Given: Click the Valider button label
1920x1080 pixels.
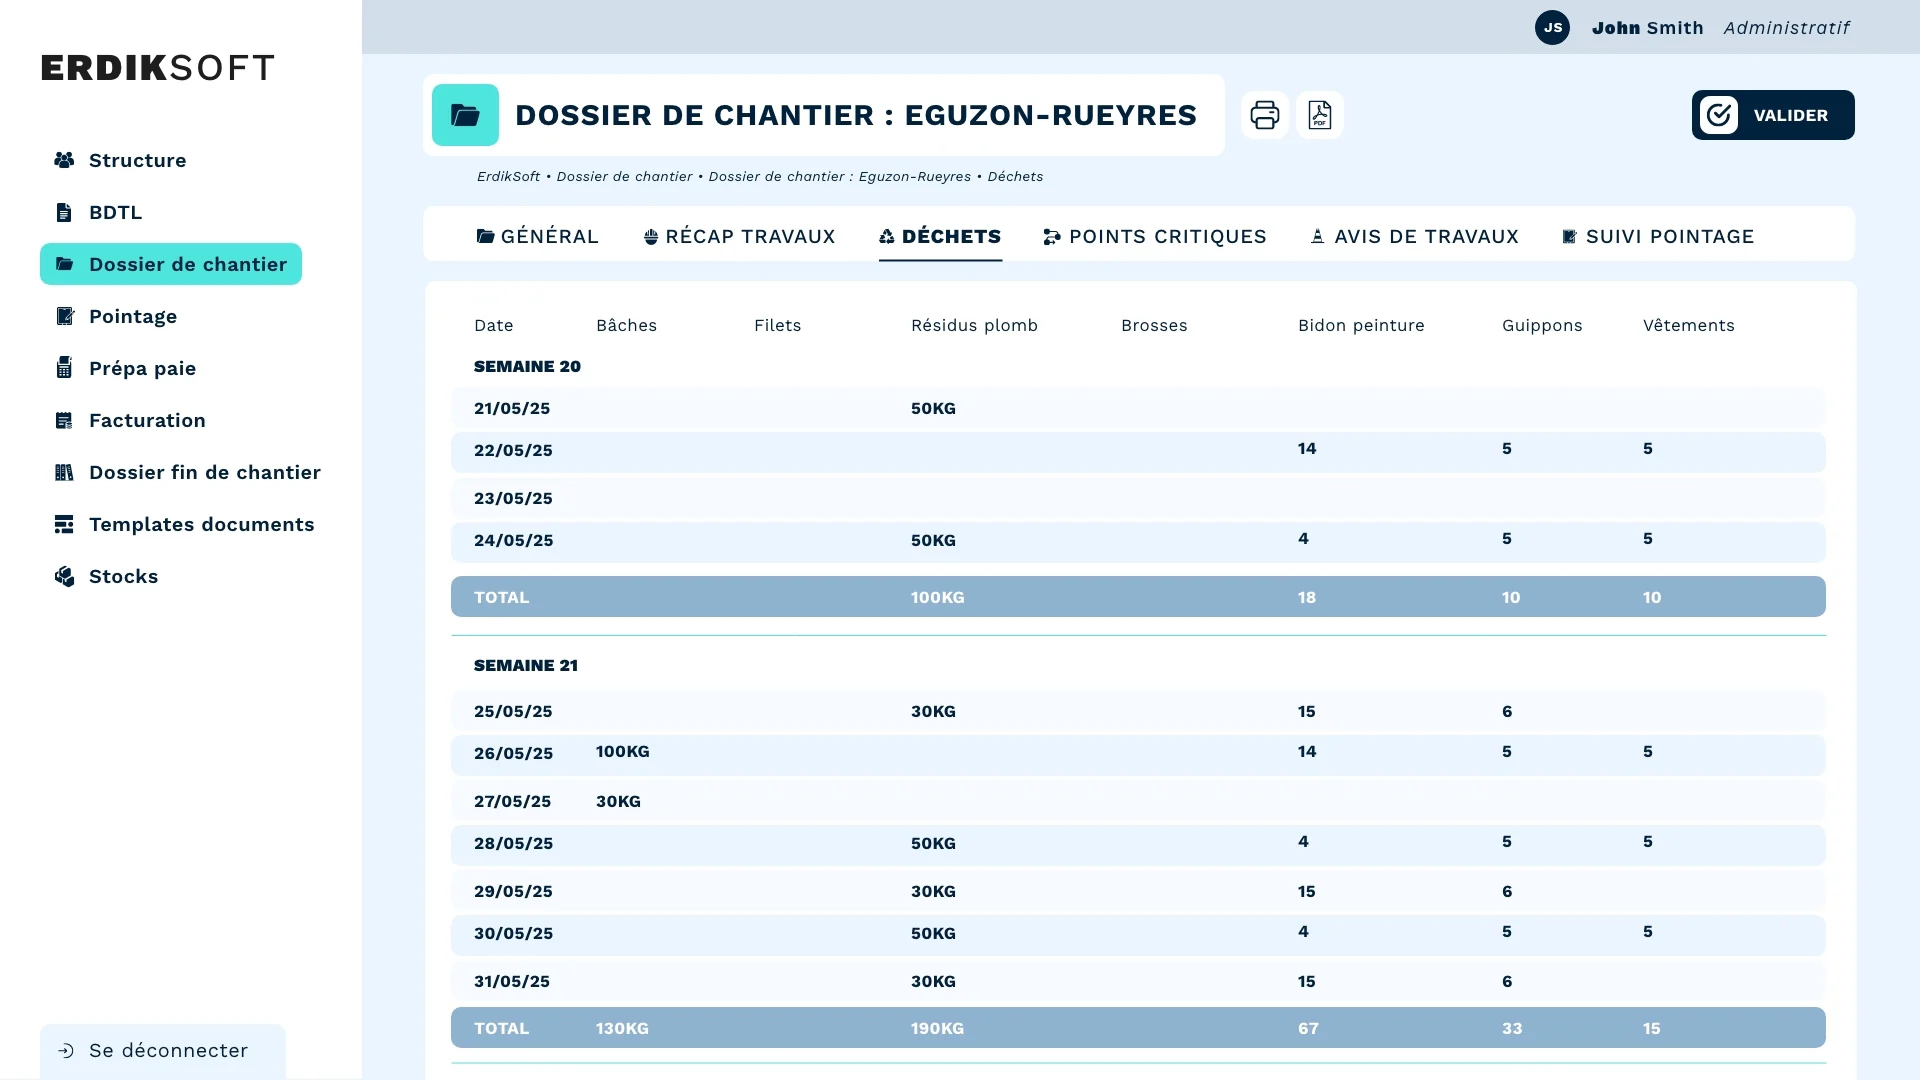Looking at the screenshot, I should coord(1790,115).
